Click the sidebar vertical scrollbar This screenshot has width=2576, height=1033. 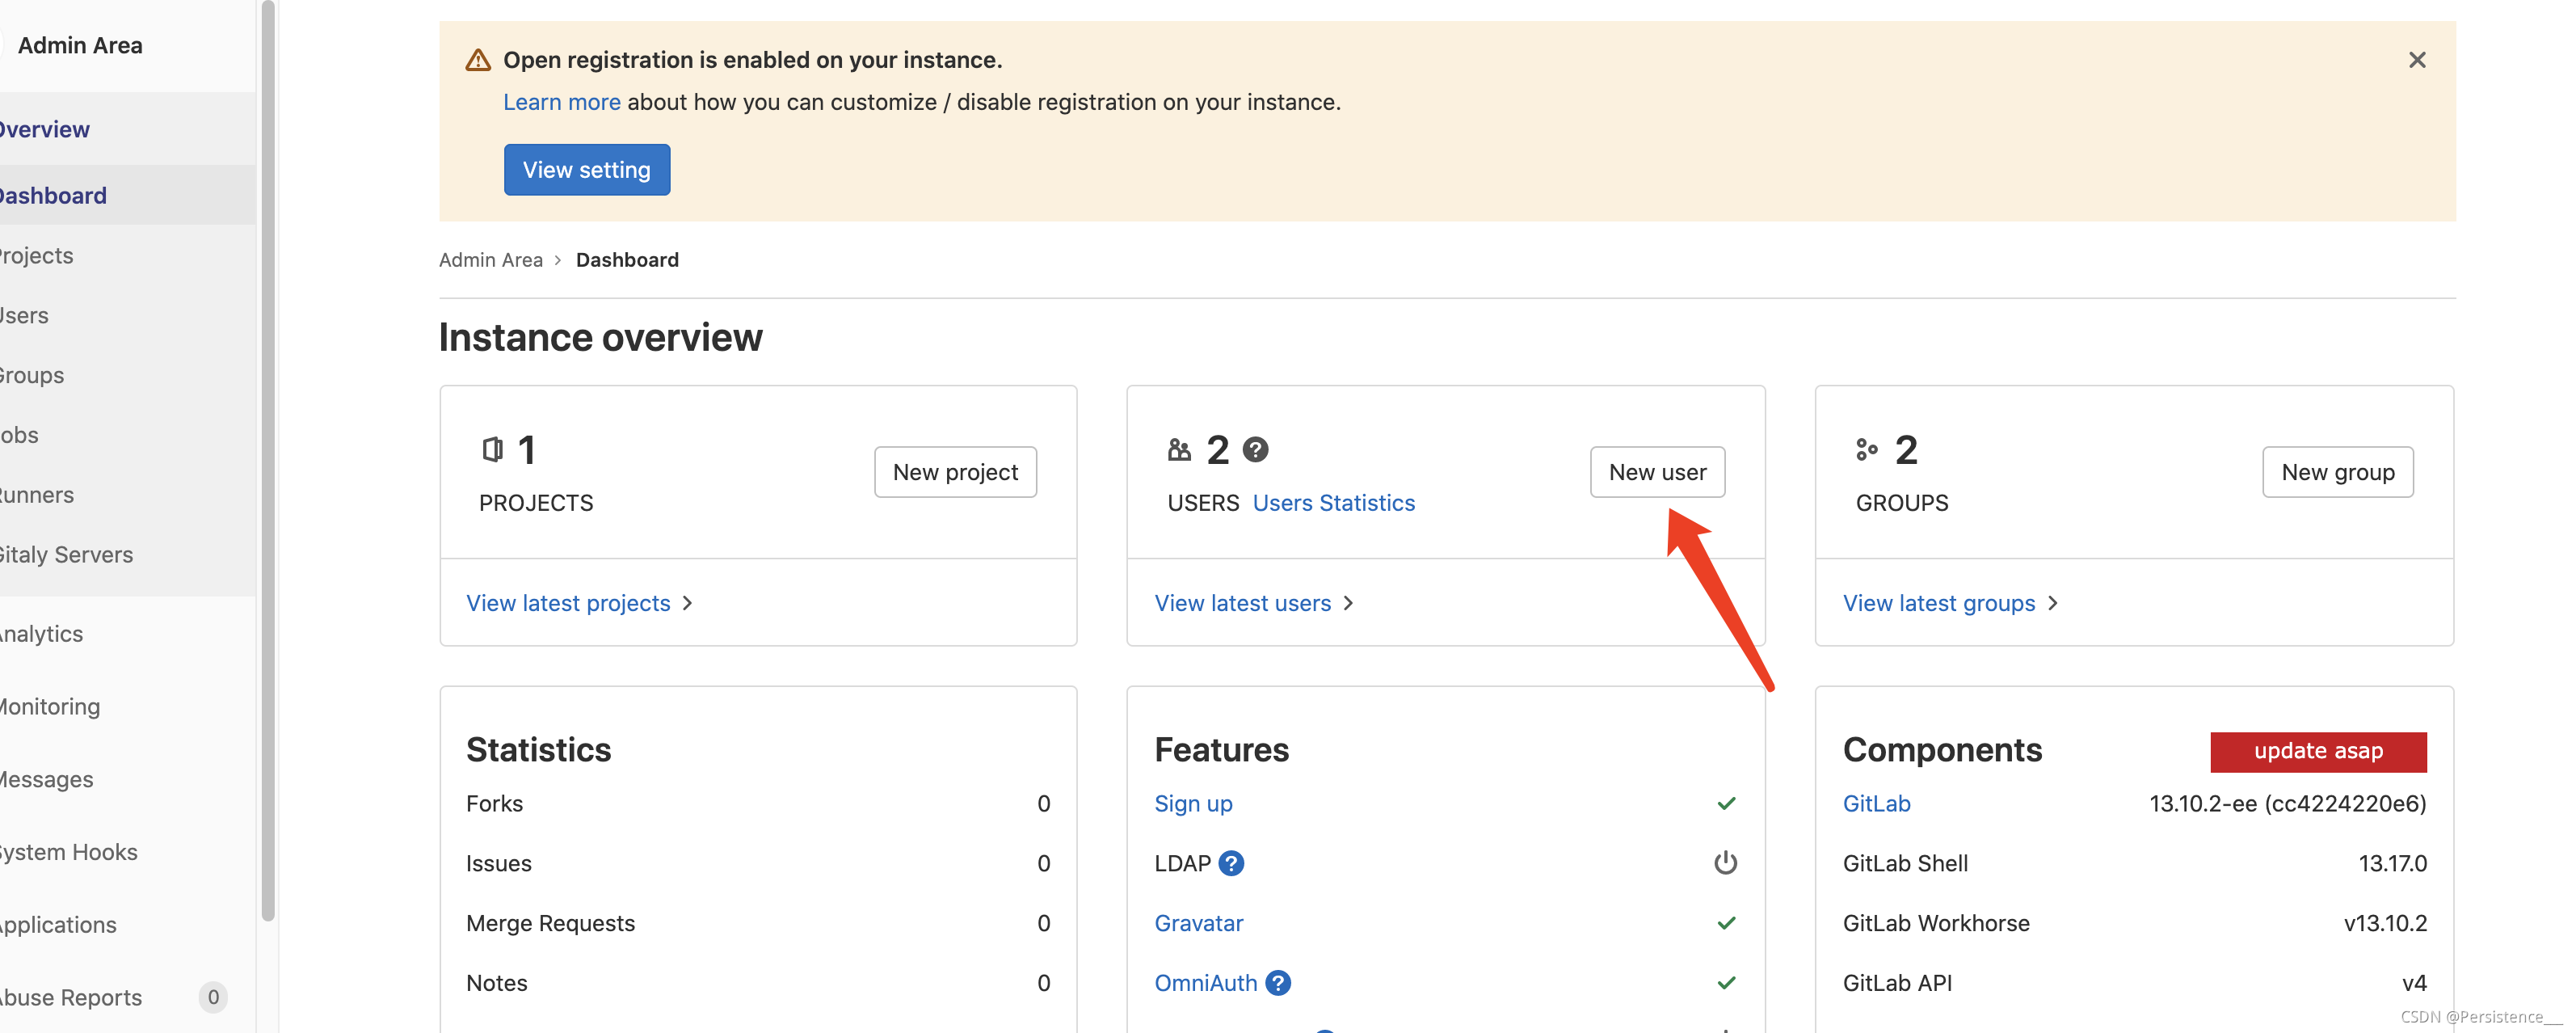[x=267, y=460]
